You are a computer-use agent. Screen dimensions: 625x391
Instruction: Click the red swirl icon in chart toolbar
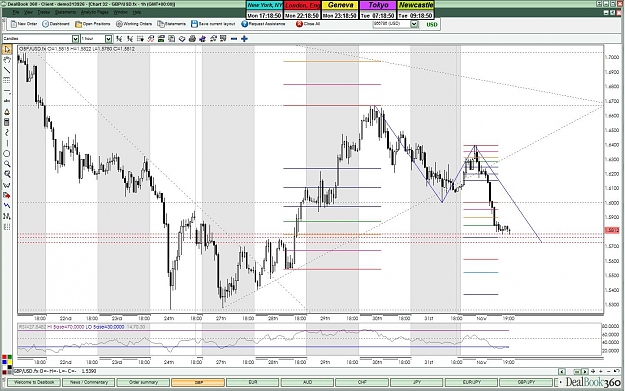pos(151,39)
